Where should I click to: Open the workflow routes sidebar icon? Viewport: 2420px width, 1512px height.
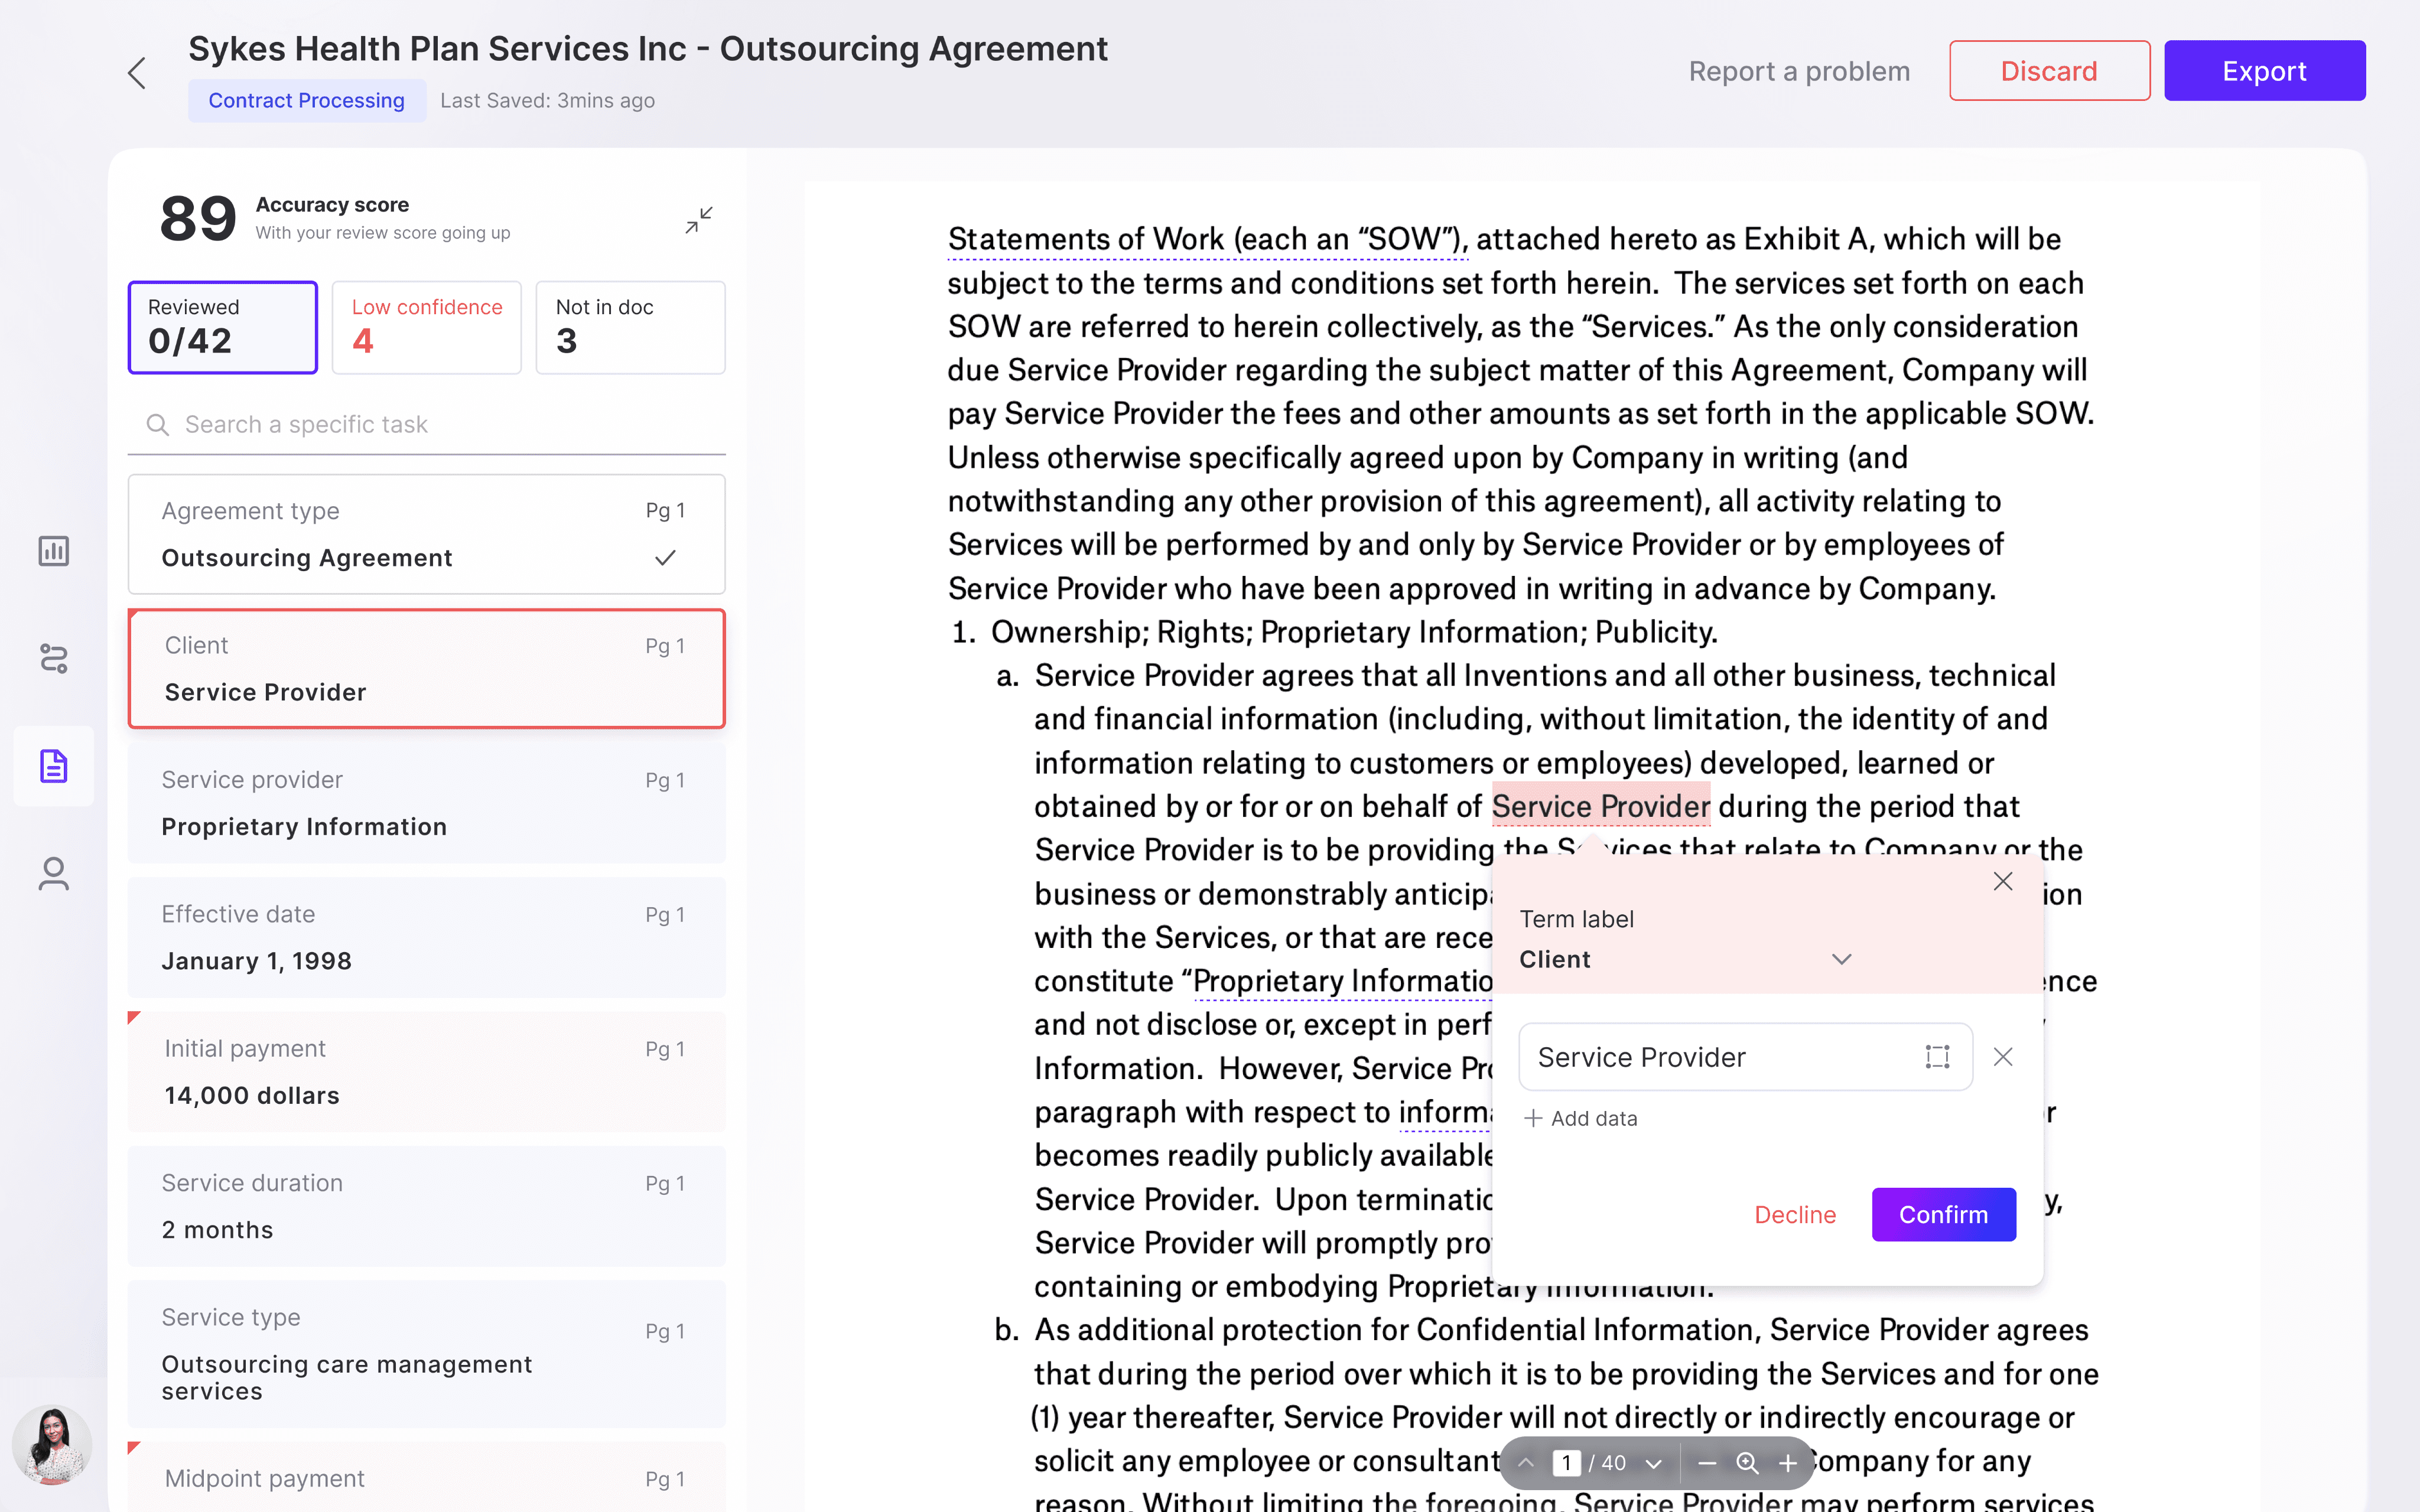pos(53,658)
